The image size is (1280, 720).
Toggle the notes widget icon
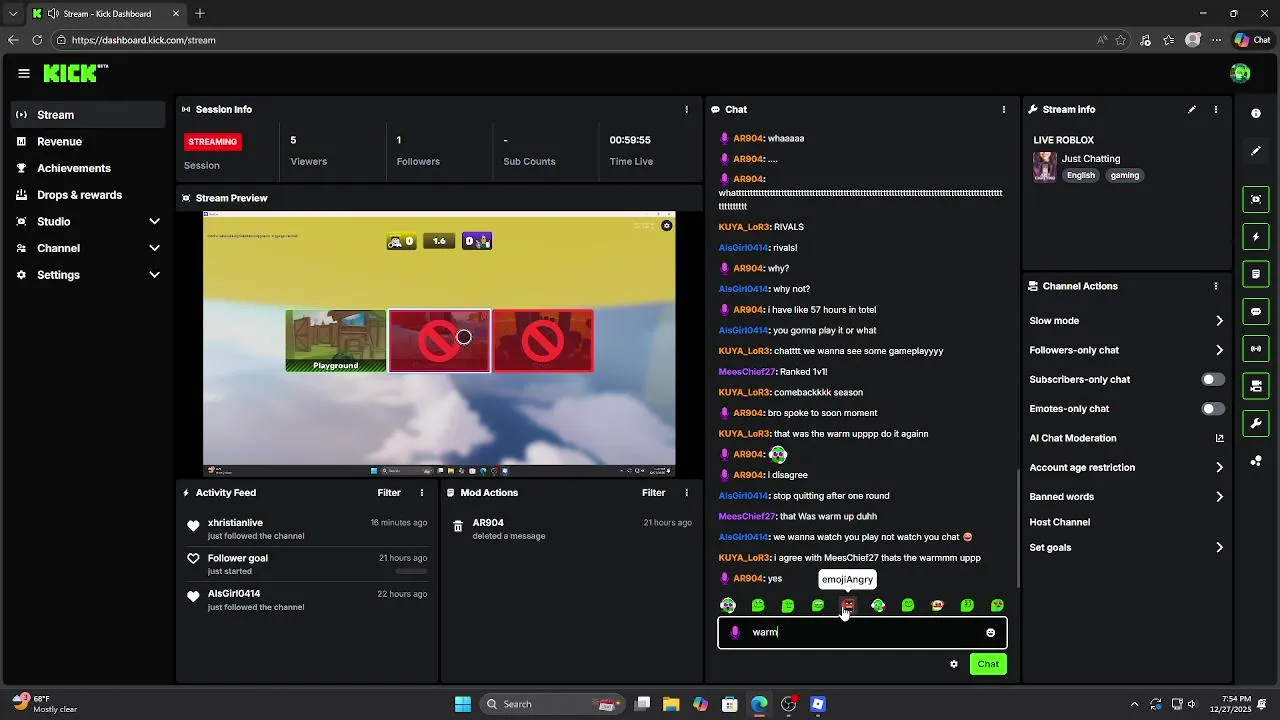1256,274
